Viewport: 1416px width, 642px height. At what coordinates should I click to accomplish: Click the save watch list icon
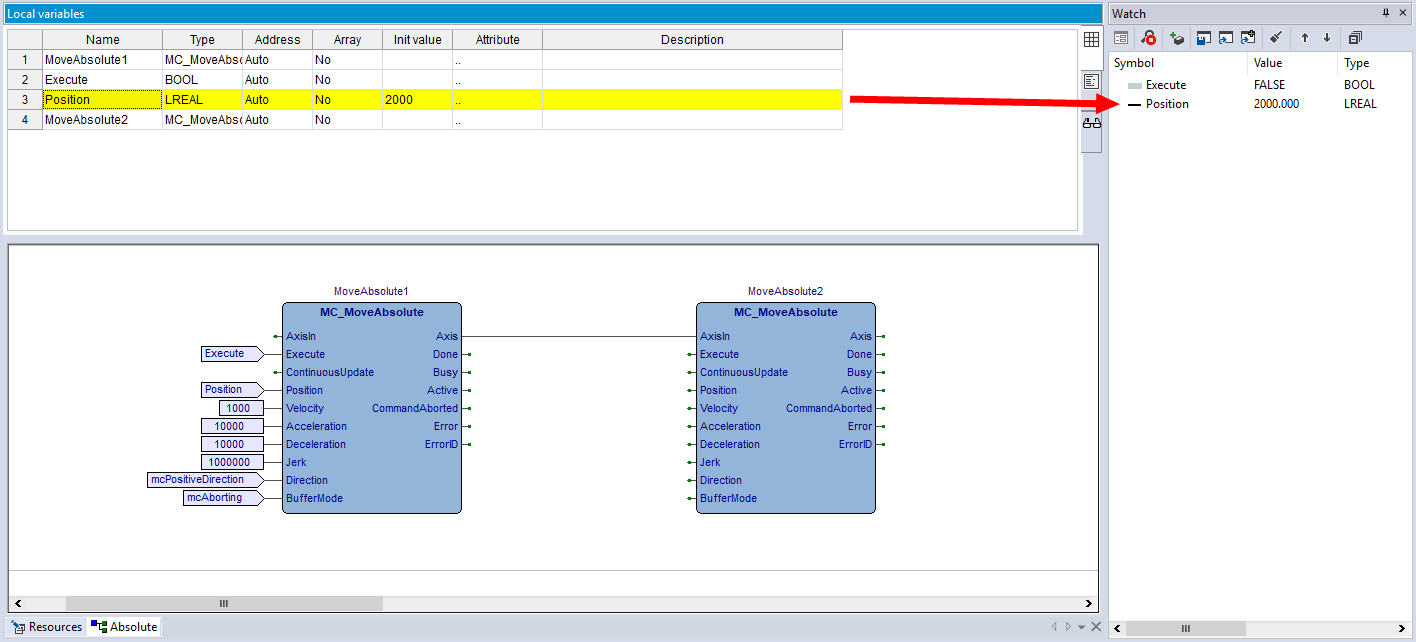(x=1204, y=38)
